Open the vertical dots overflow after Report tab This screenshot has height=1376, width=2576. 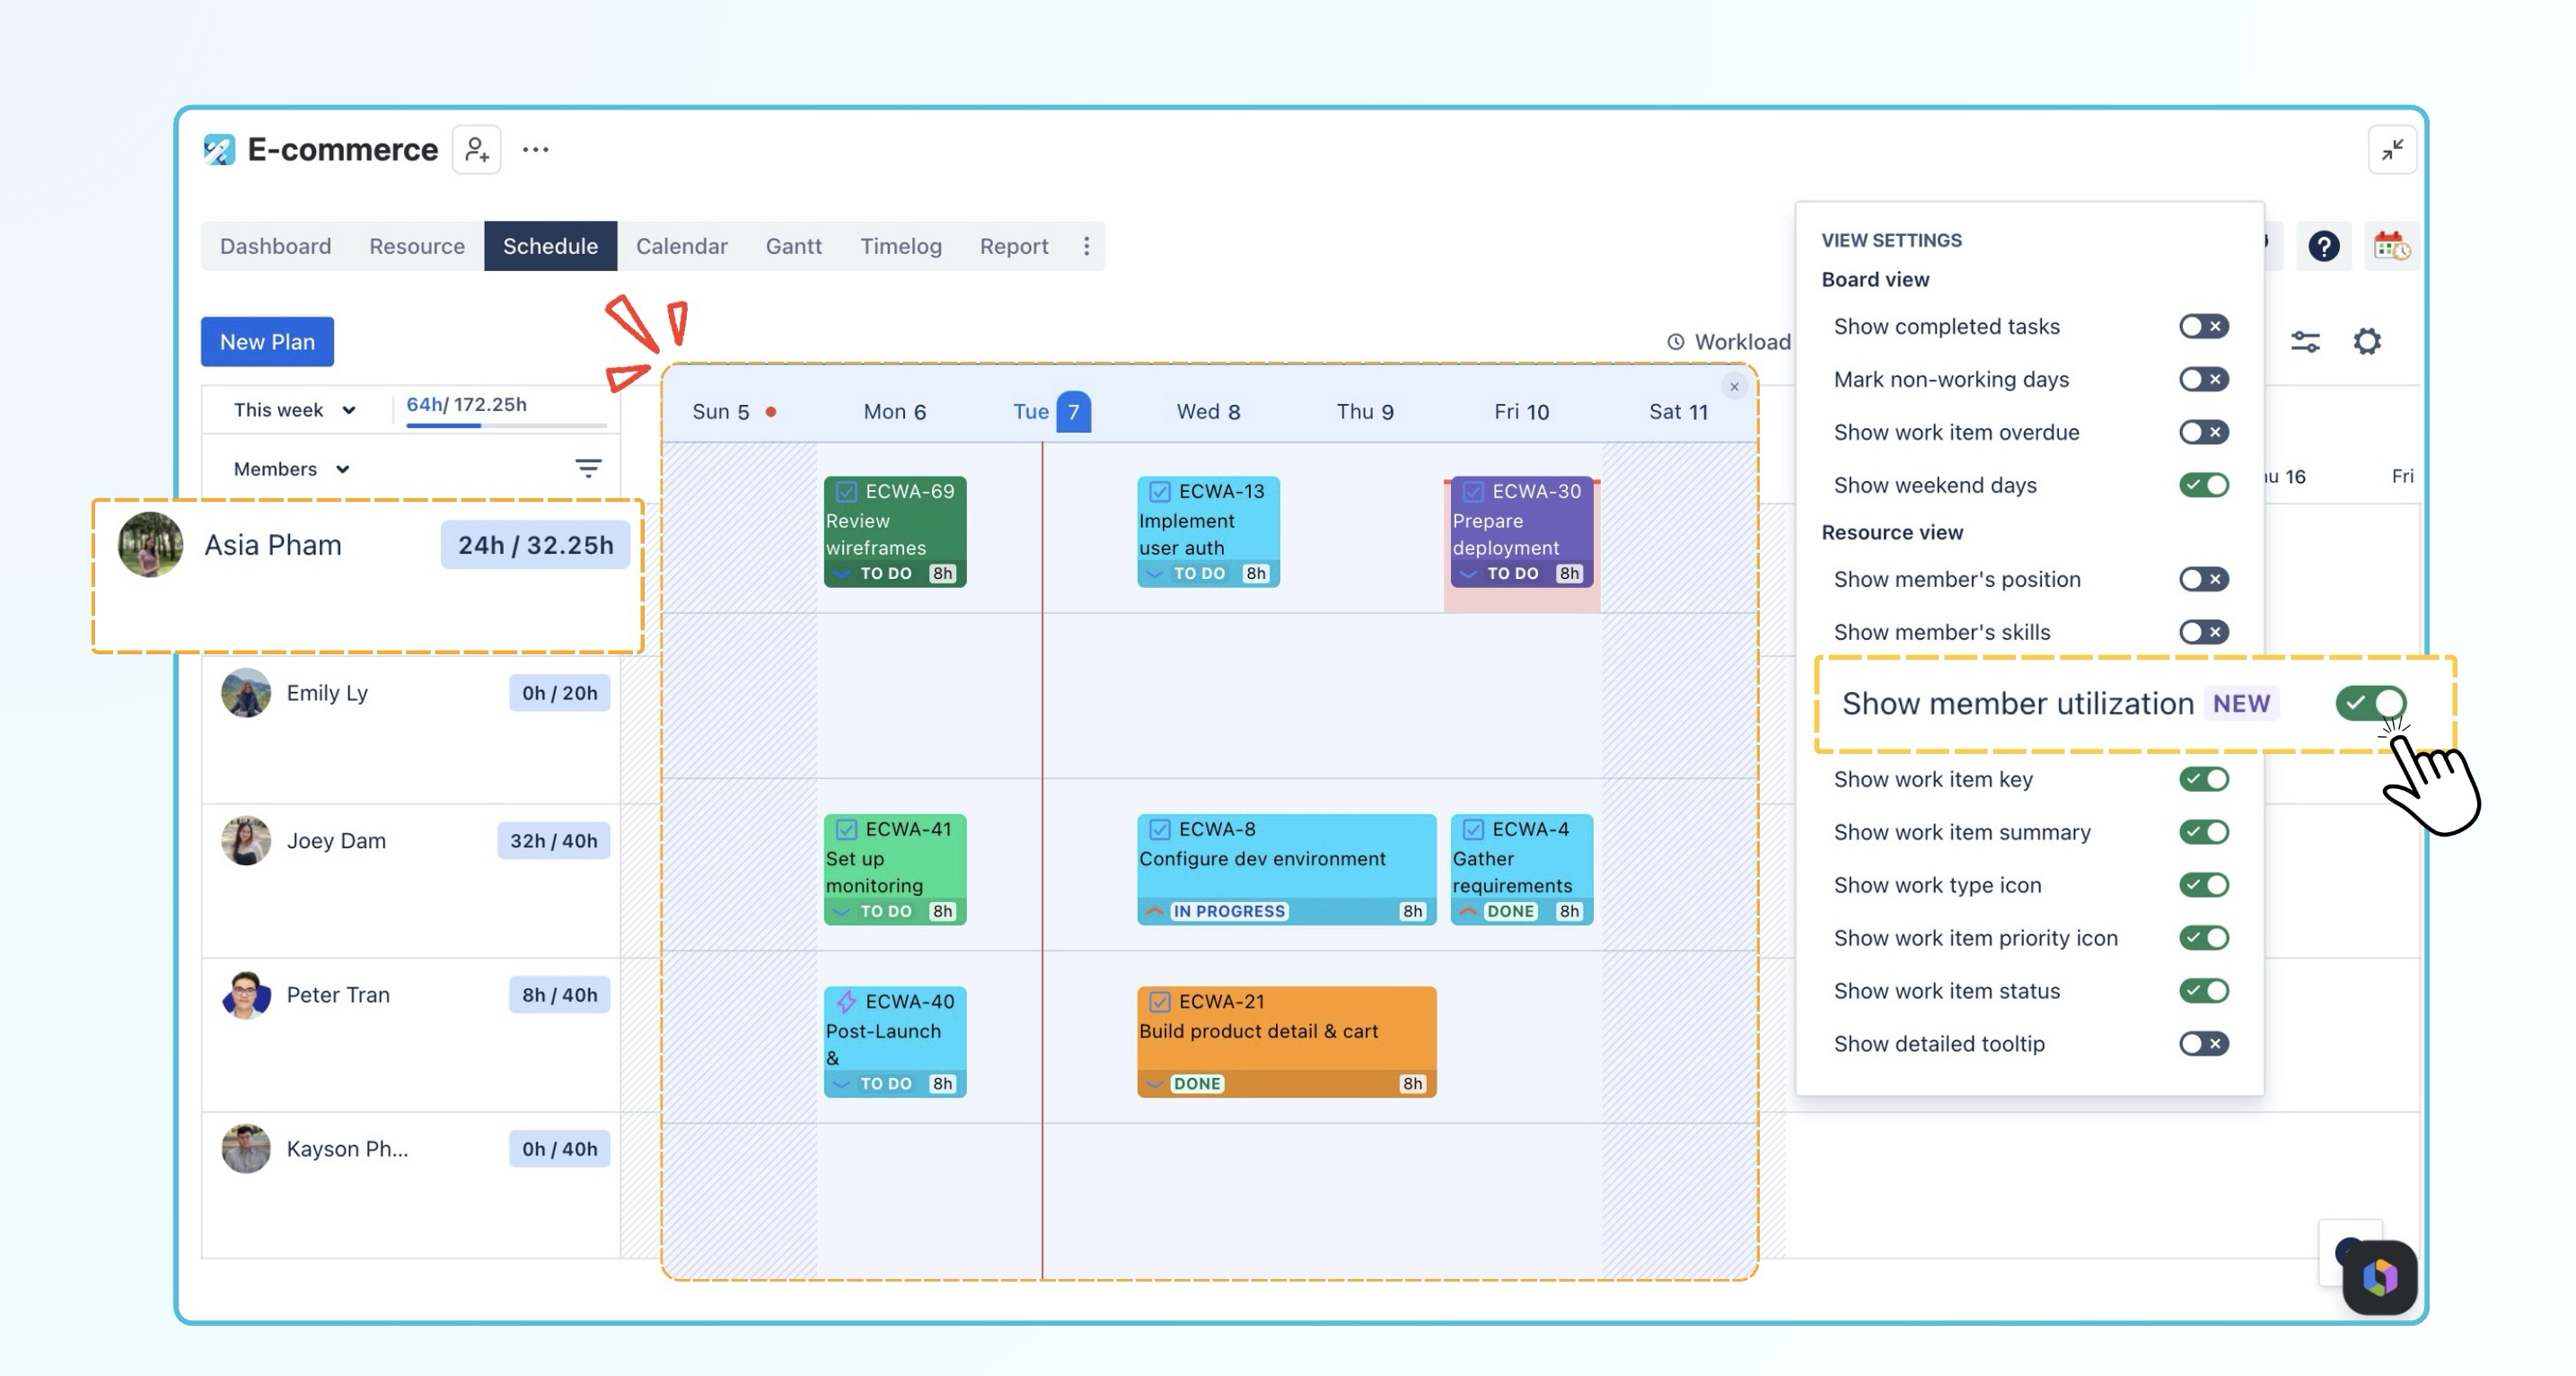1086,246
